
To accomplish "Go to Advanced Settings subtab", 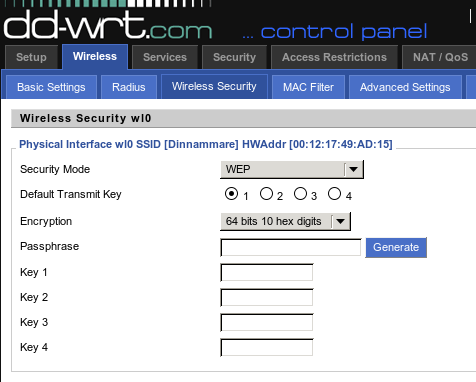I will (x=405, y=87).
